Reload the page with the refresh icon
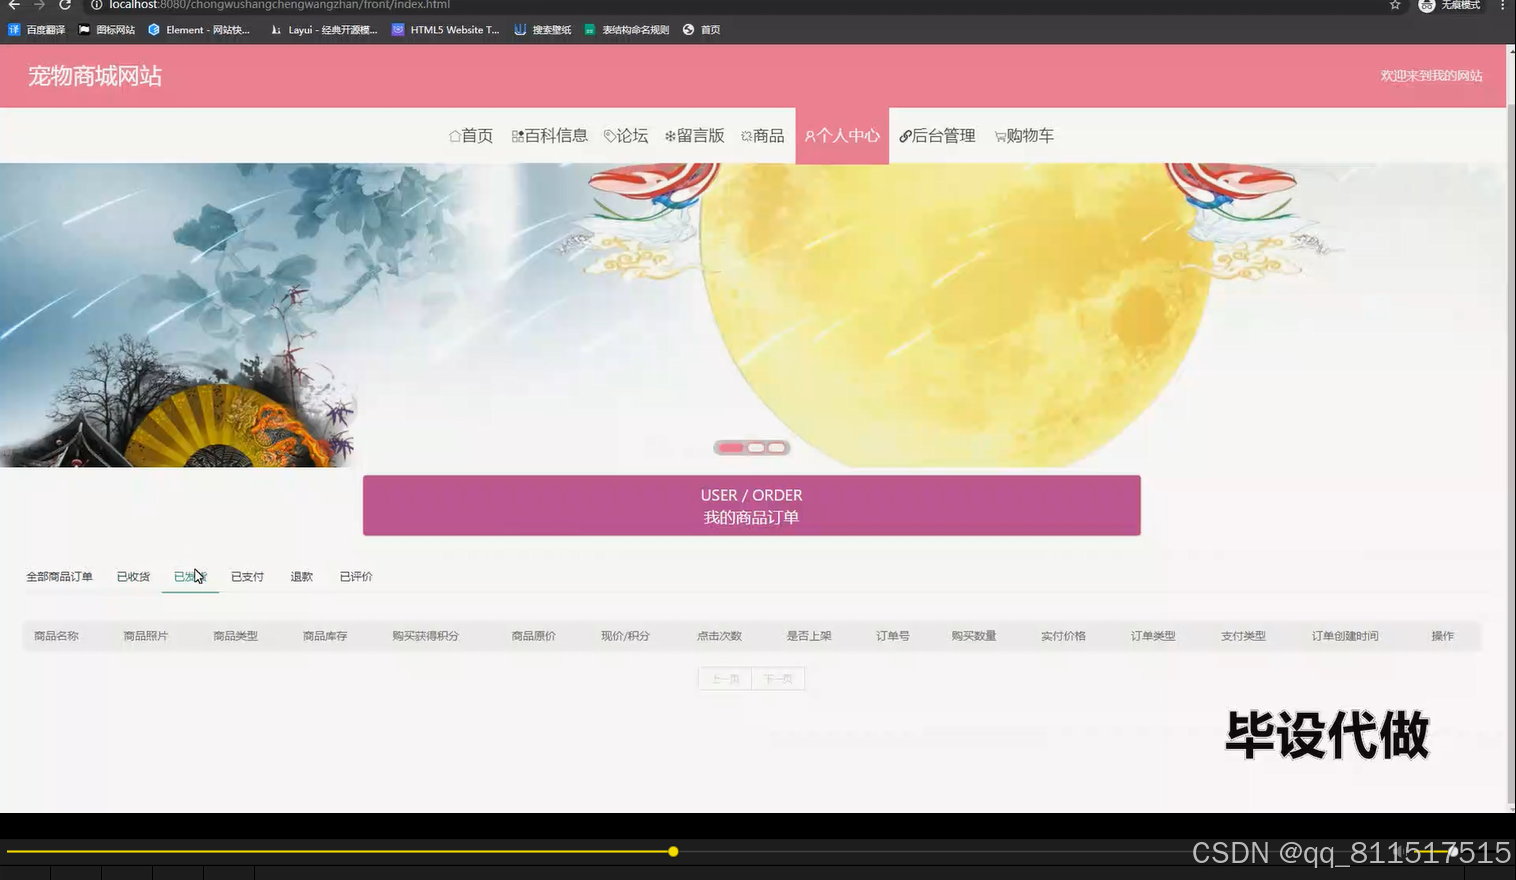 tap(65, 5)
